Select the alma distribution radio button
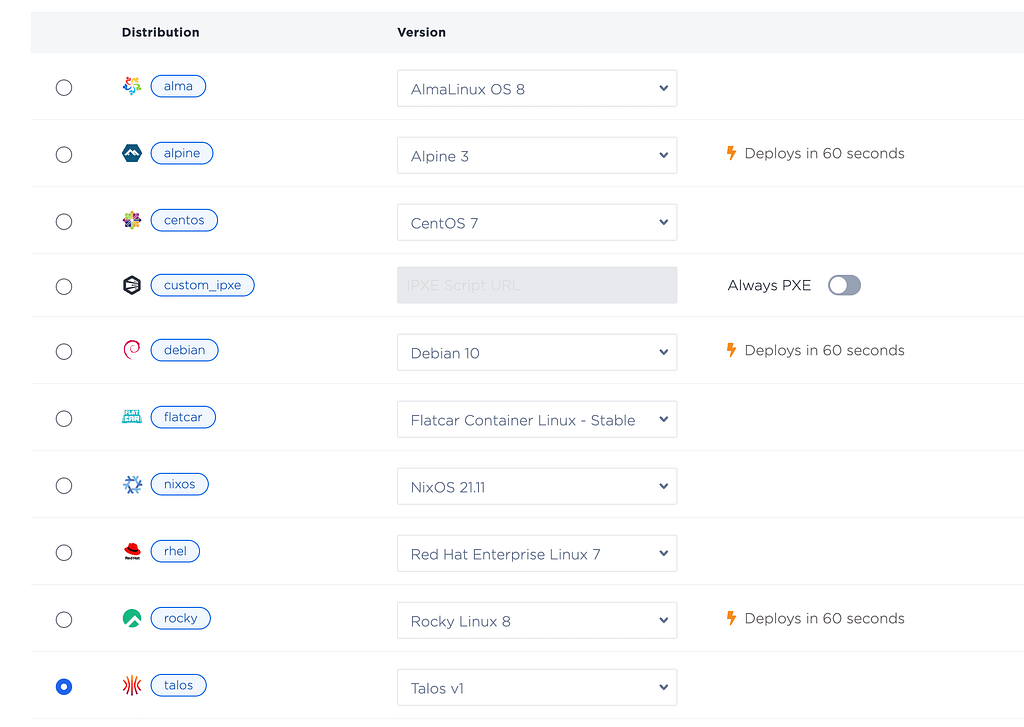 [64, 88]
